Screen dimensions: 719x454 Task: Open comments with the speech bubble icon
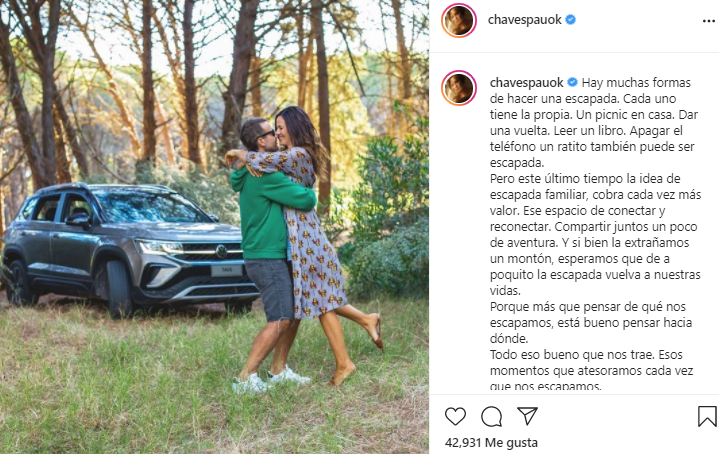pos(491,416)
